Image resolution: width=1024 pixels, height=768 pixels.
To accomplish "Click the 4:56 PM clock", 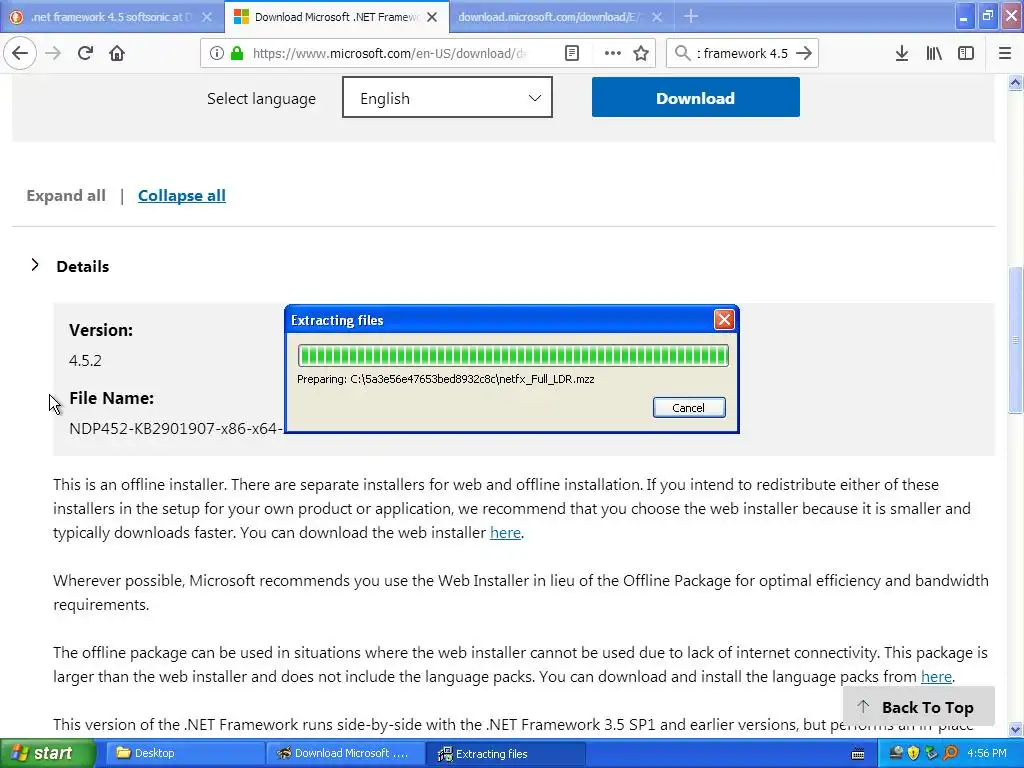I will [987, 753].
